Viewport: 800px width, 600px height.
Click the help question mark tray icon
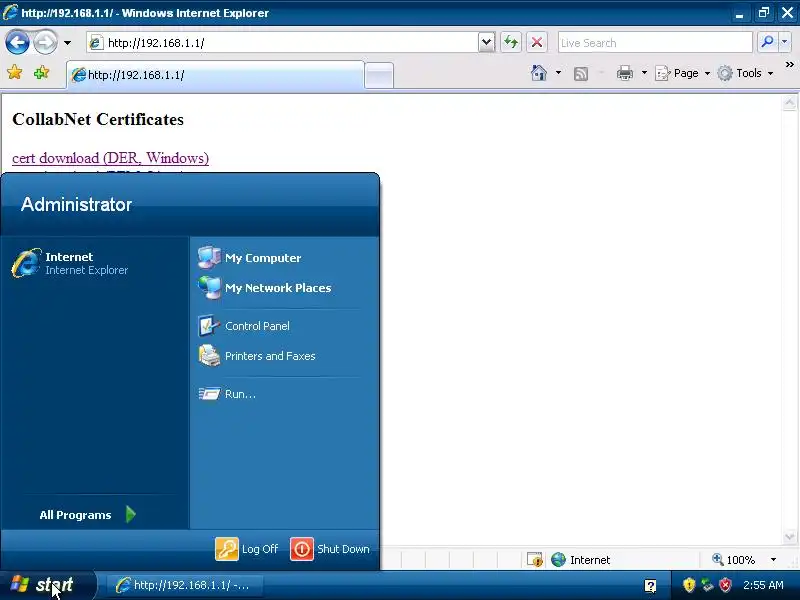(x=651, y=585)
